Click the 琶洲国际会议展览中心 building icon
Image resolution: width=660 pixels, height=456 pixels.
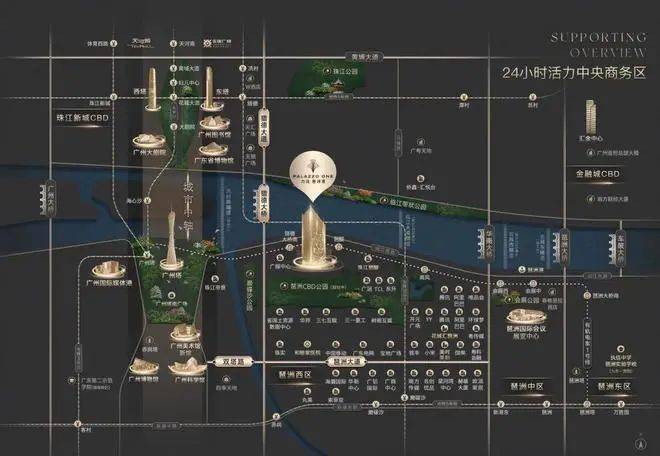point(525,317)
